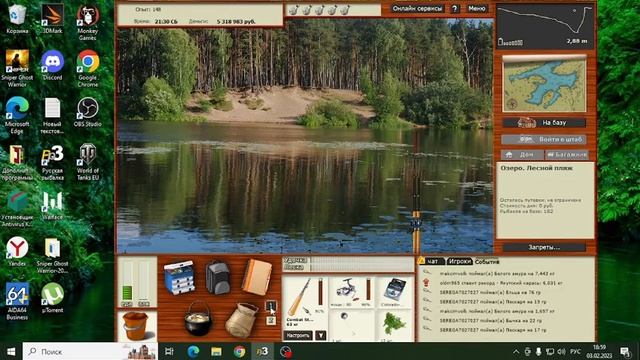Open the AIDA64 Business desktop shortcut

pos(17,301)
